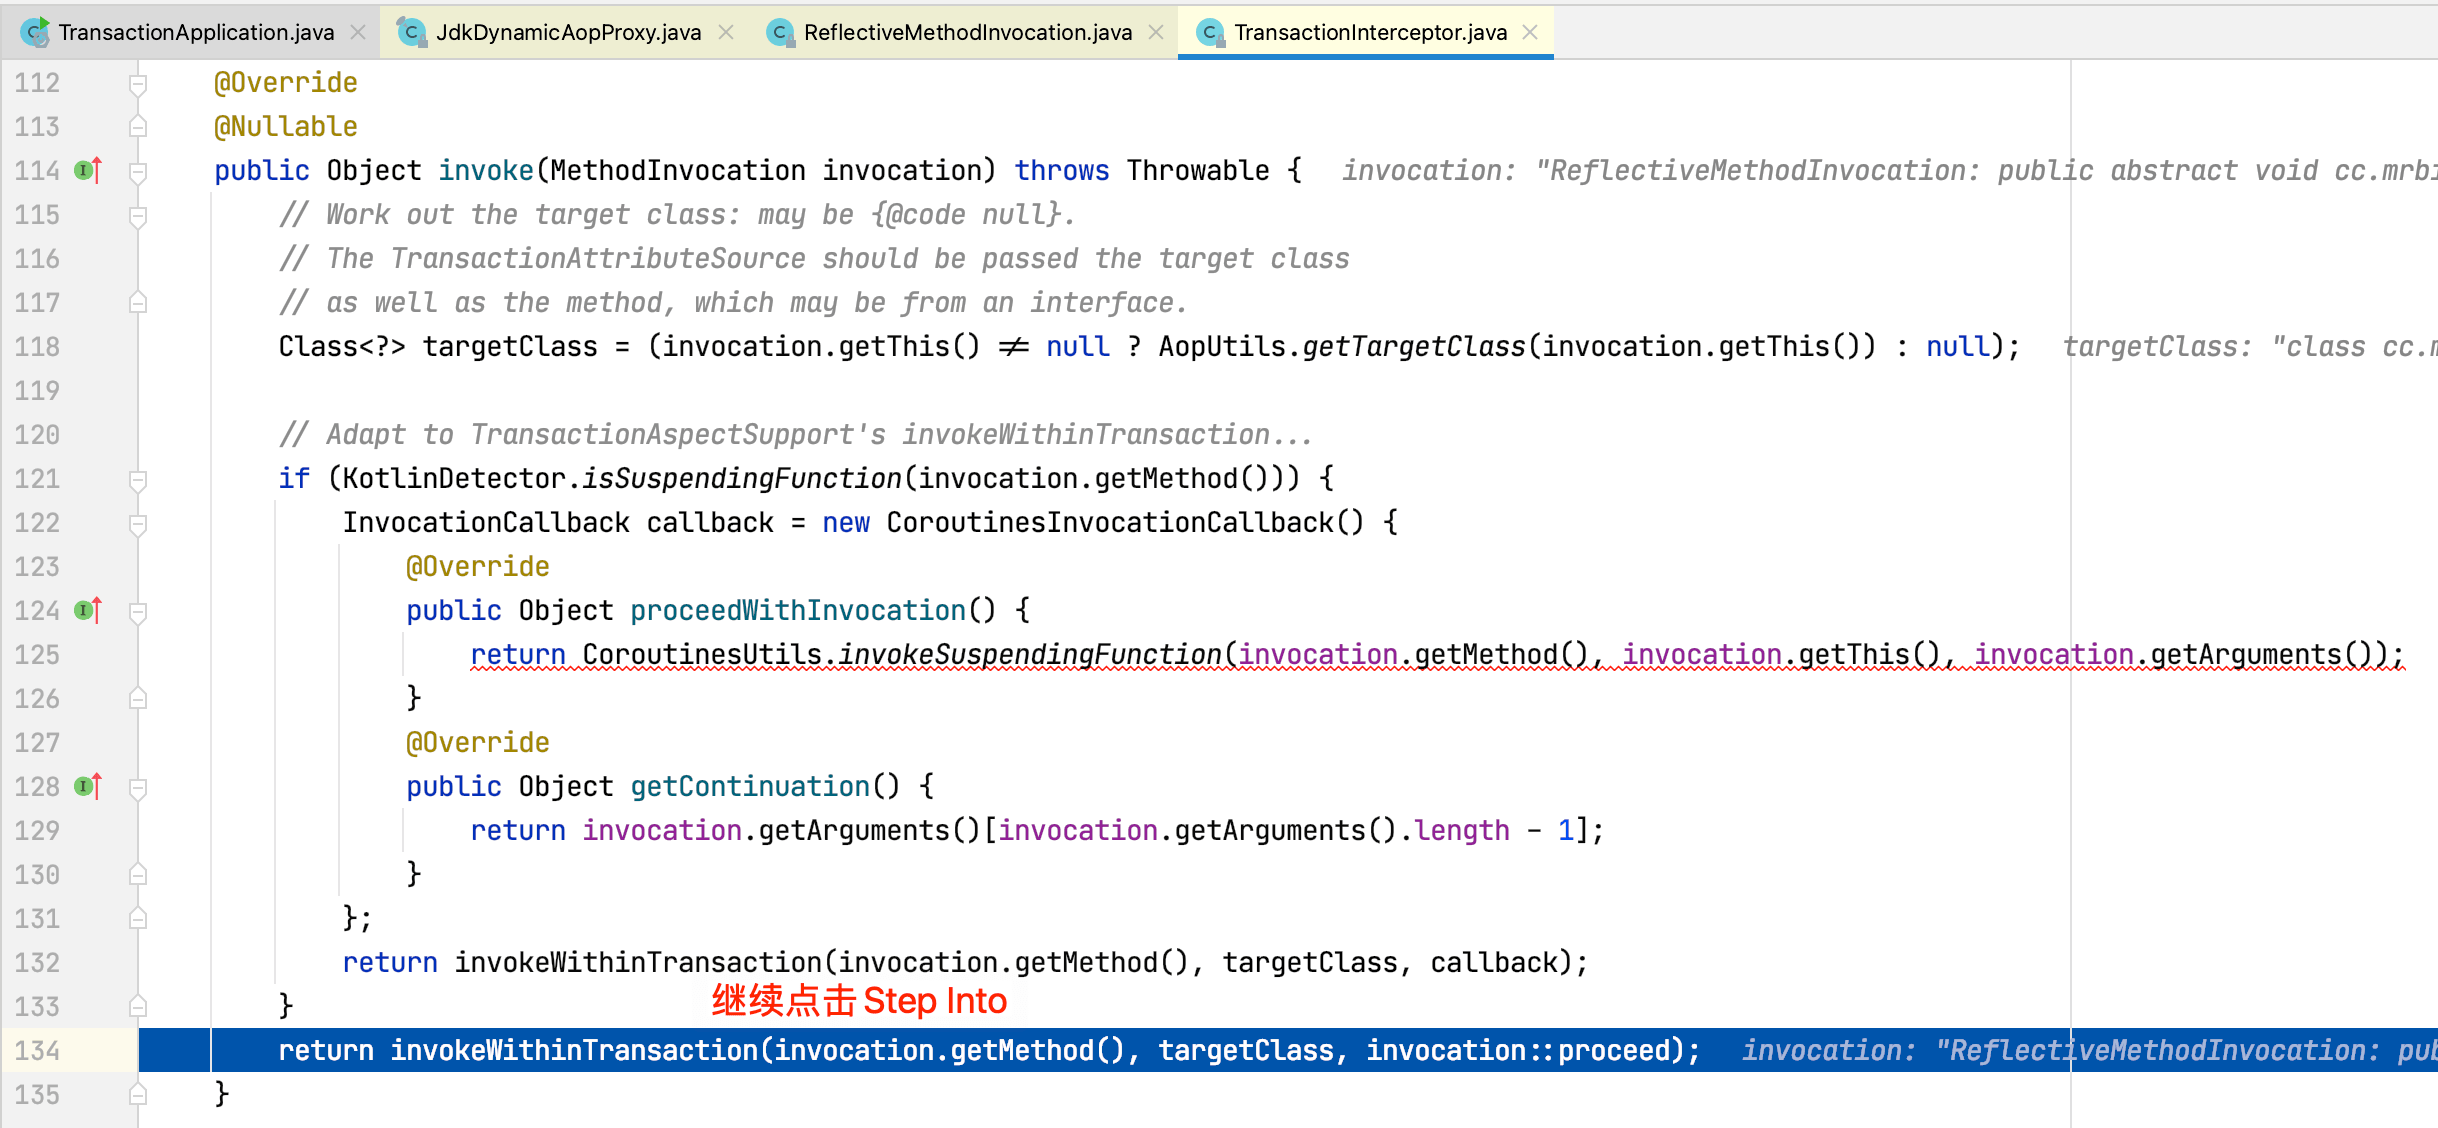2438x1128 pixels.
Task: Close the ReflectiveMethodInvocation.java tab
Action: tap(1156, 32)
